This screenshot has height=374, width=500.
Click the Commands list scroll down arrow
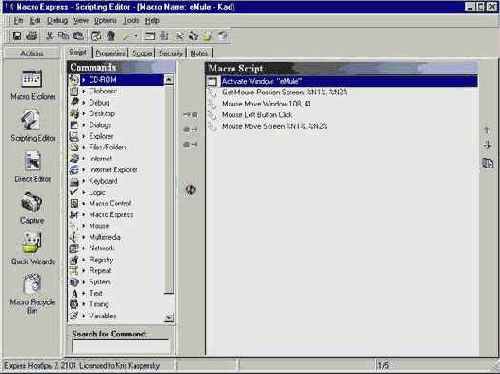169,318
